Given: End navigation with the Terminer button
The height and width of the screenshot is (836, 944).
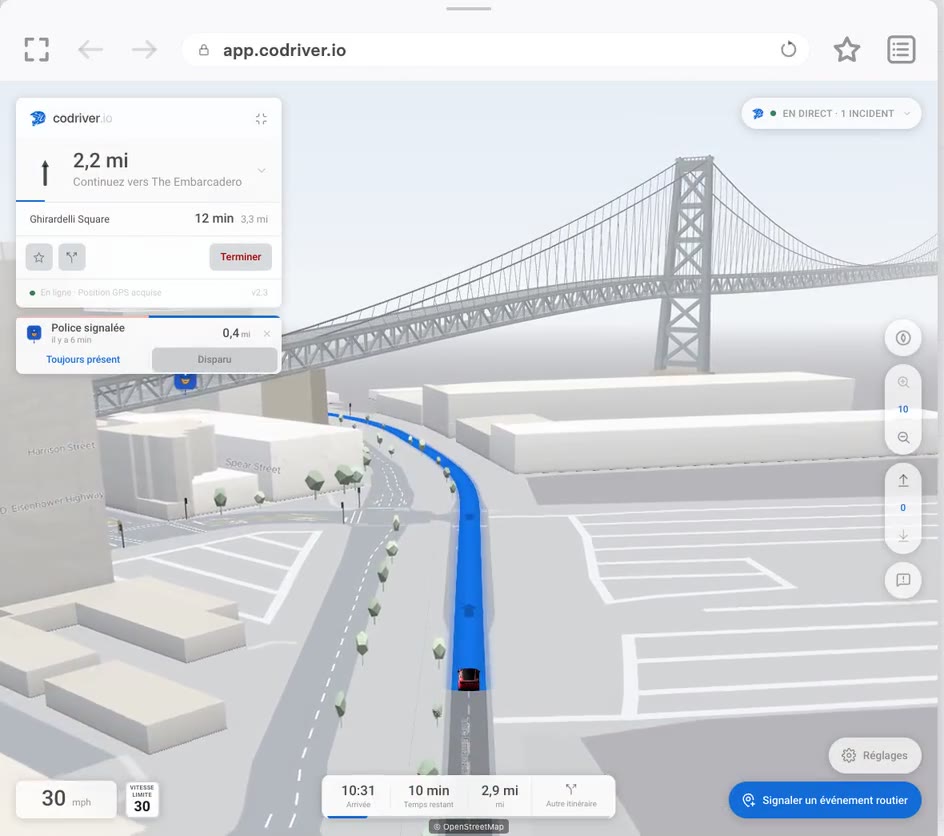Looking at the screenshot, I should pyautogui.click(x=240, y=257).
